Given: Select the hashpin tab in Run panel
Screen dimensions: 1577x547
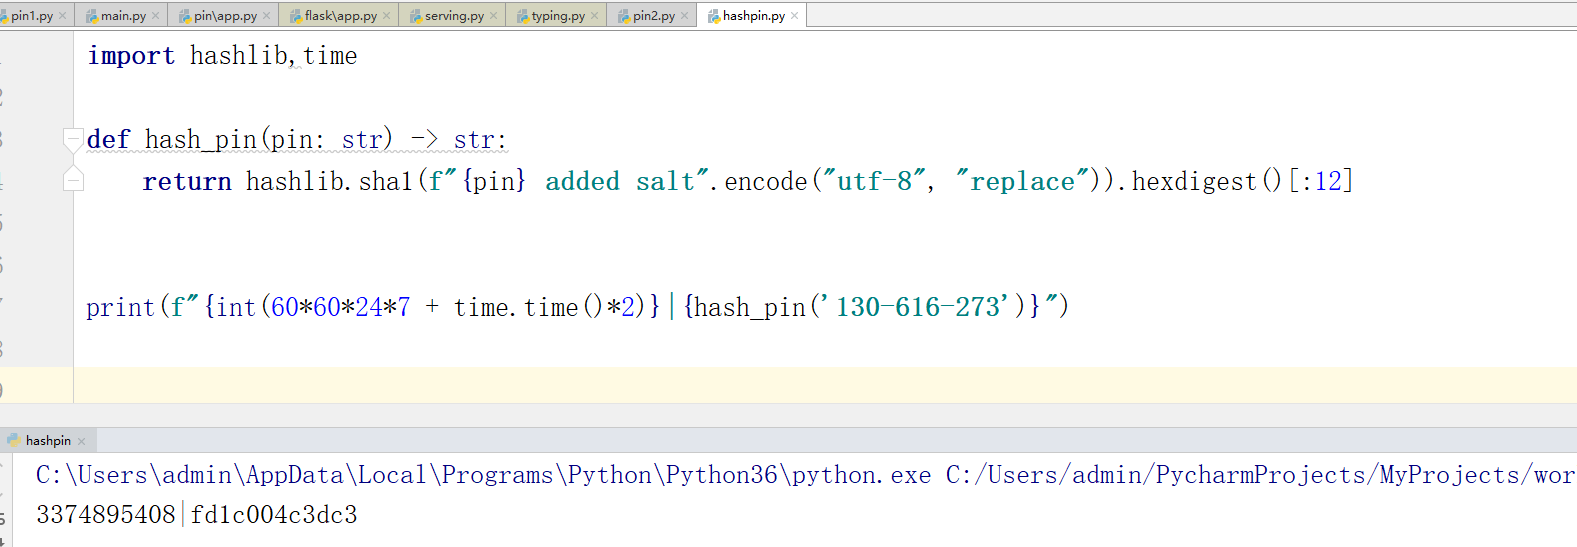Looking at the screenshot, I should (x=47, y=441).
